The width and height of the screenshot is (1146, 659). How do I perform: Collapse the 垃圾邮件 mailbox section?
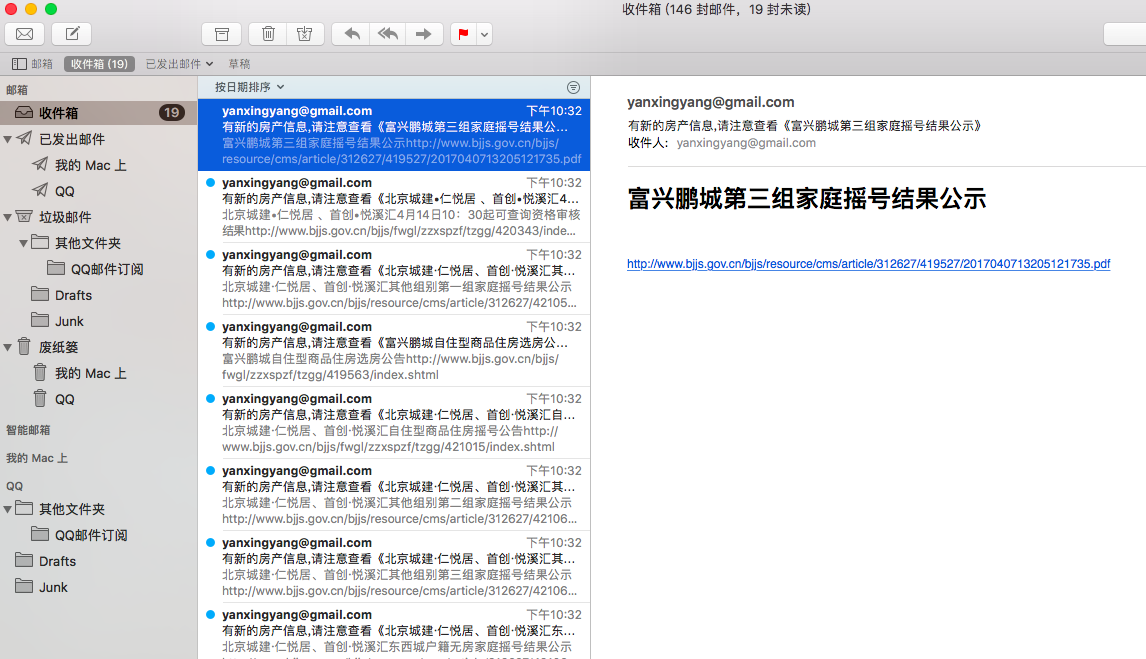click(8, 215)
